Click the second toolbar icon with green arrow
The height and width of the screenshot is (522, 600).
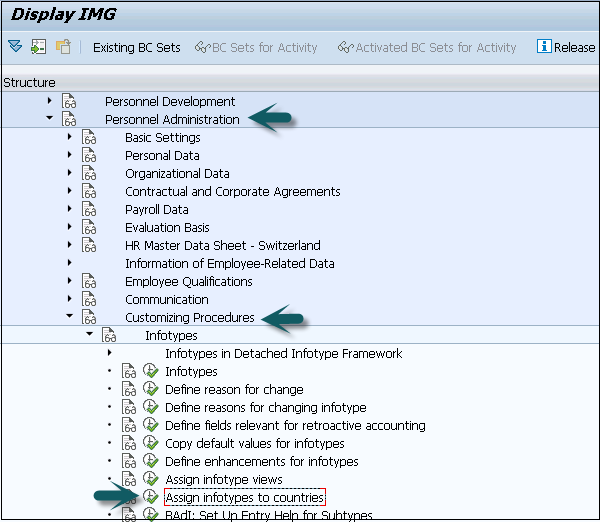(39, 47)
